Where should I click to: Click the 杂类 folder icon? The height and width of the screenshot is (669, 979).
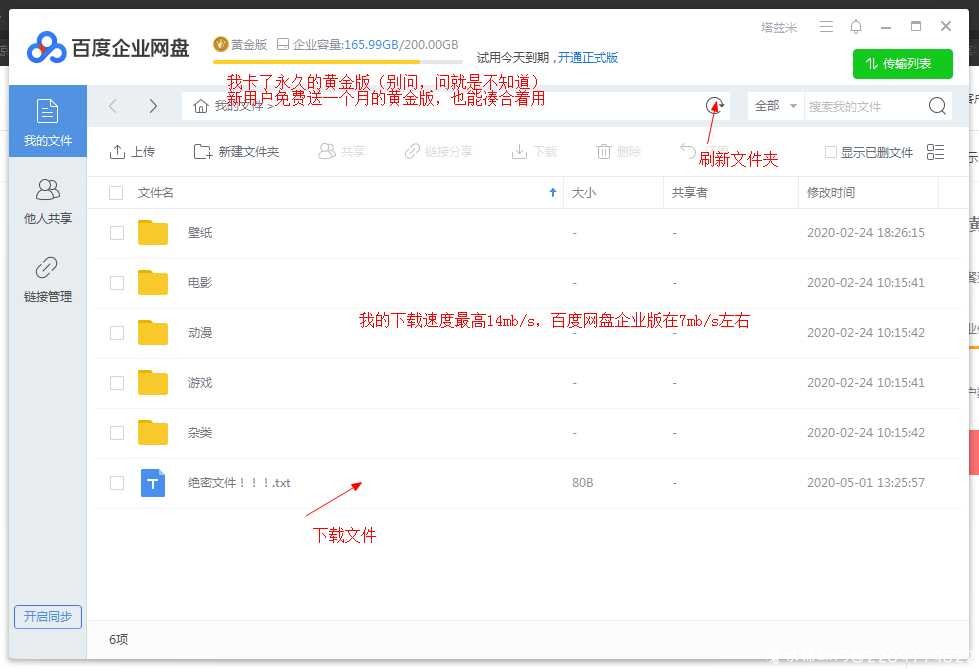click(x=153, y=432)
